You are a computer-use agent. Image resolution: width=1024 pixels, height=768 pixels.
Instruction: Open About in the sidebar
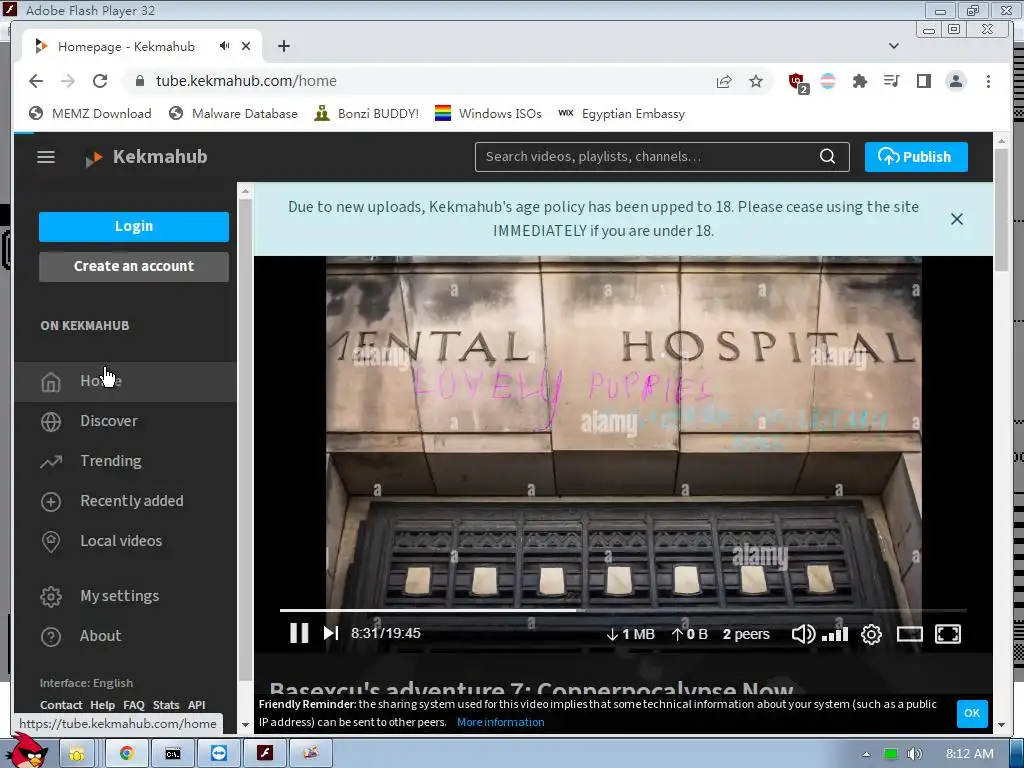coord(125,636)
